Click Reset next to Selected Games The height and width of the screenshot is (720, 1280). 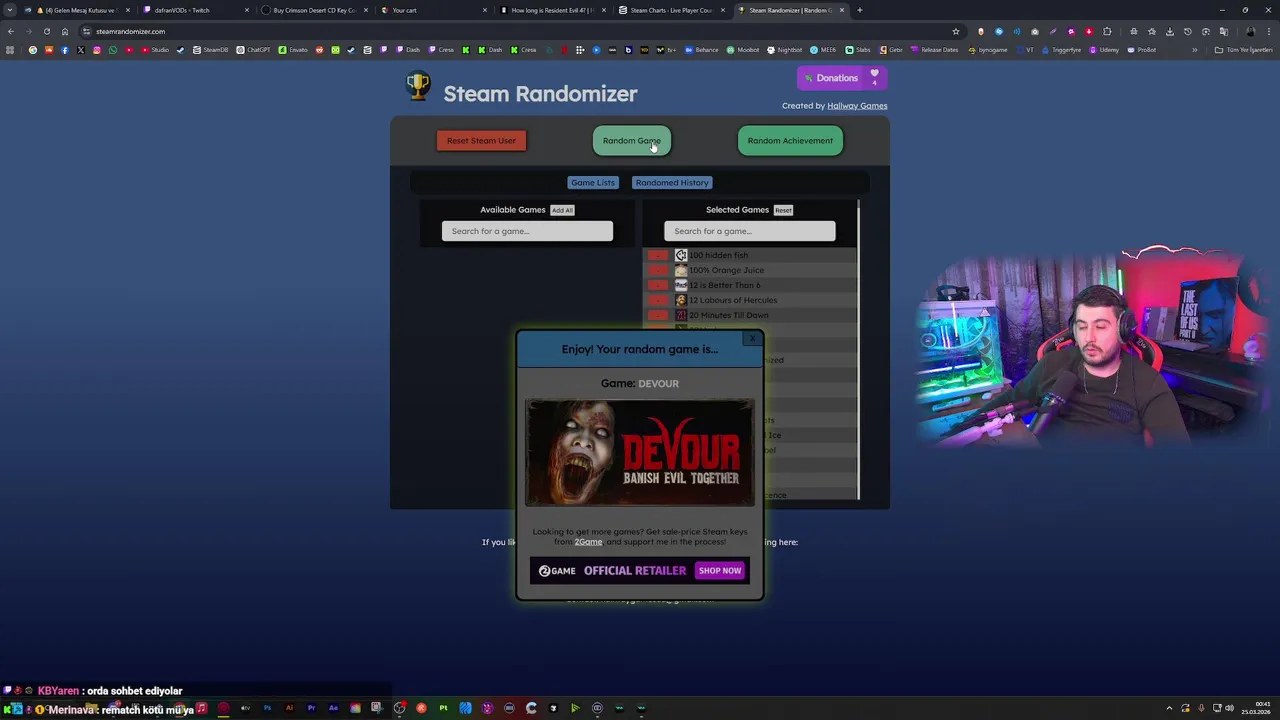tap(783, 210)
